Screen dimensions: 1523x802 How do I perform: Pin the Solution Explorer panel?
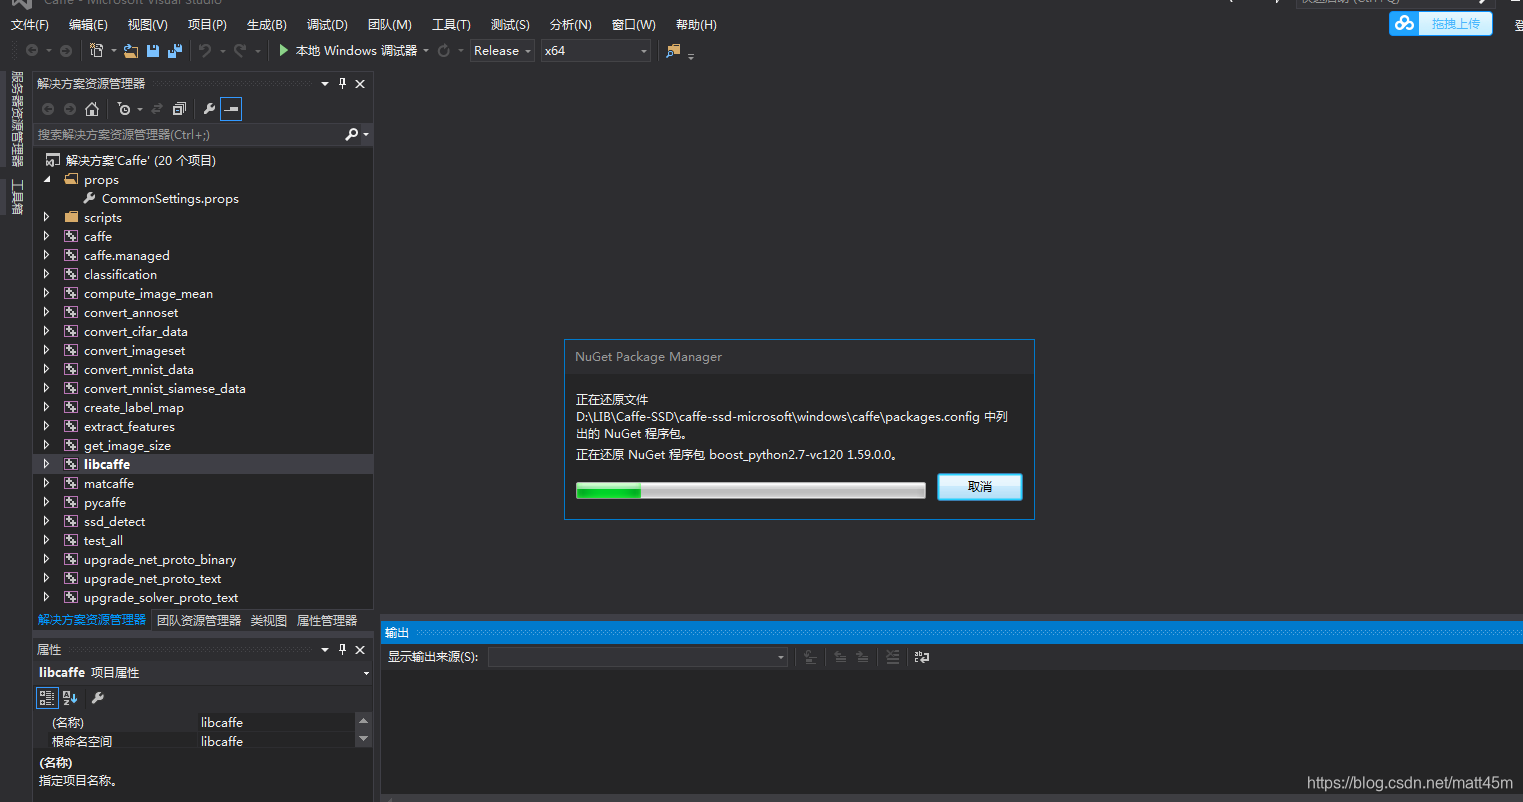(342, 84)
